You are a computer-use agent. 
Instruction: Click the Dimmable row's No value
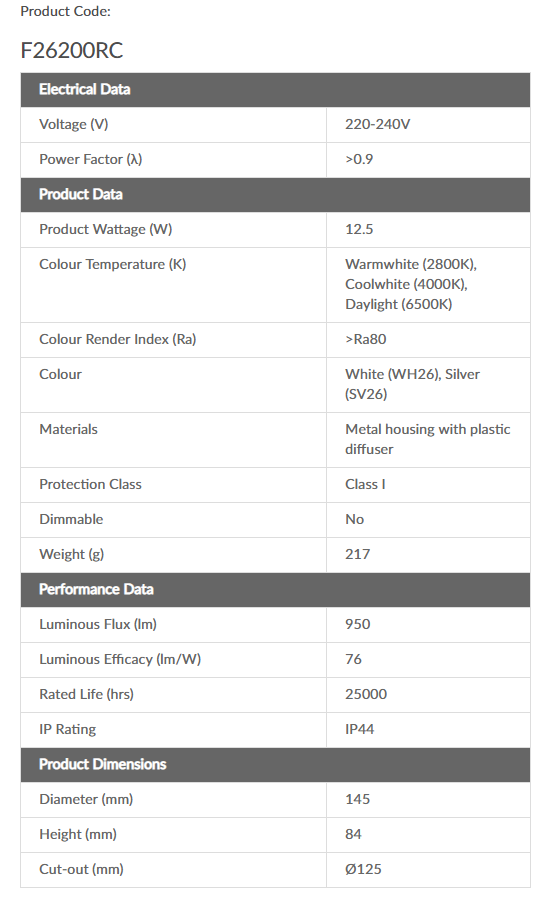[355, 519]
